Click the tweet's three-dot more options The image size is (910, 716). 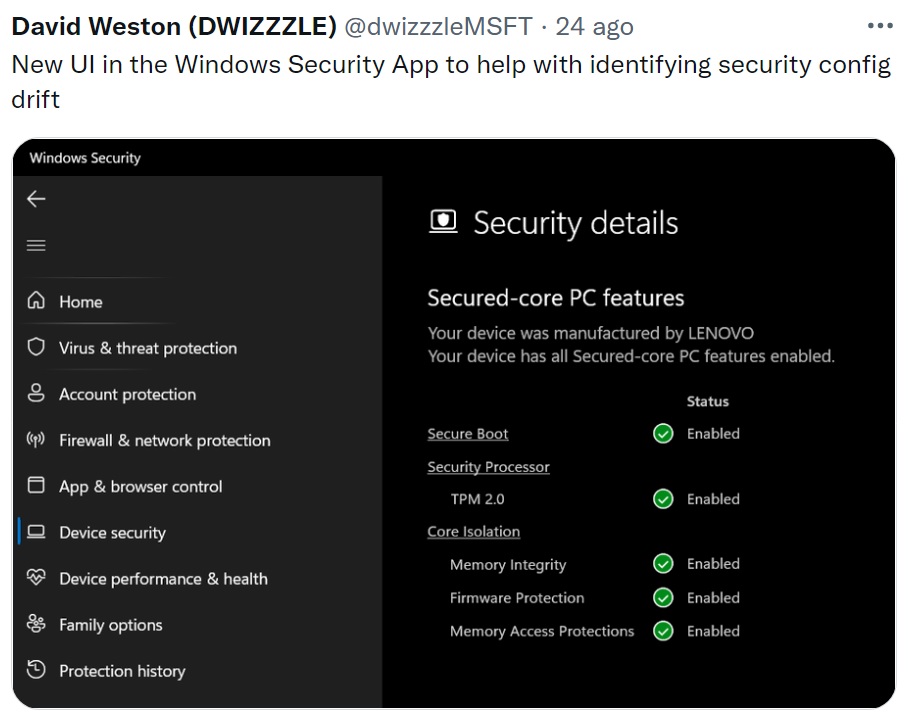point(880,26)
